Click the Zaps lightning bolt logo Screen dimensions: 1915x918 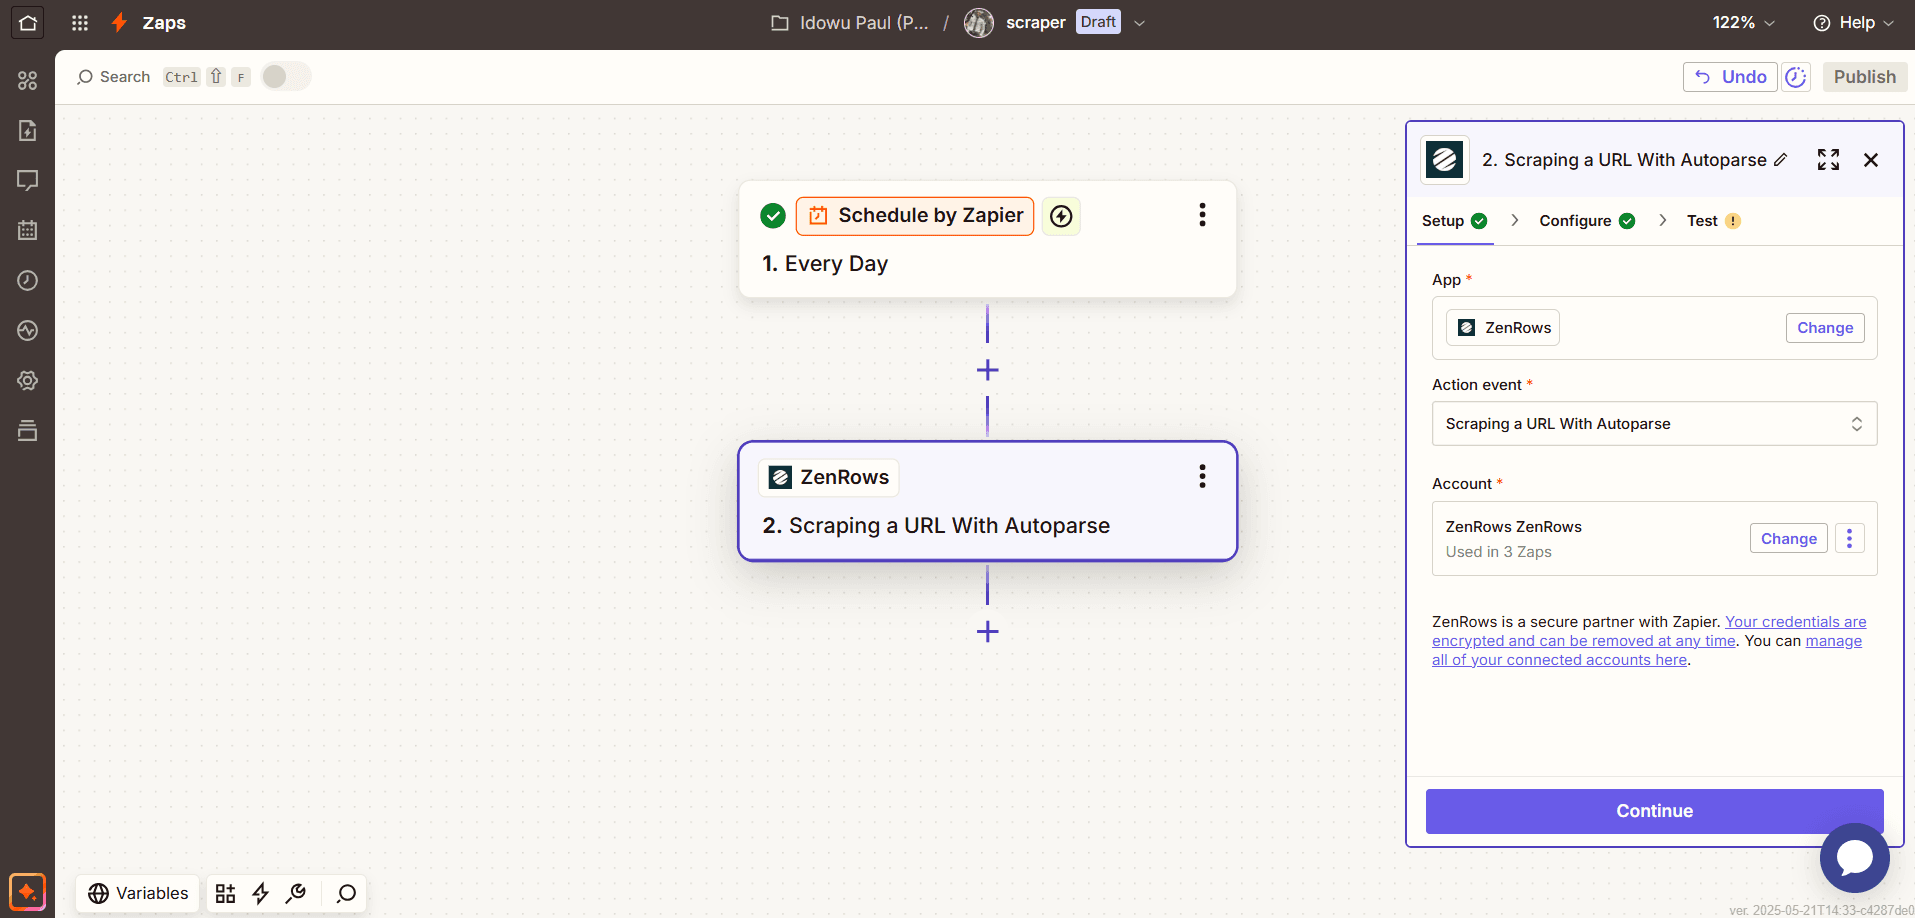point(120,22)
